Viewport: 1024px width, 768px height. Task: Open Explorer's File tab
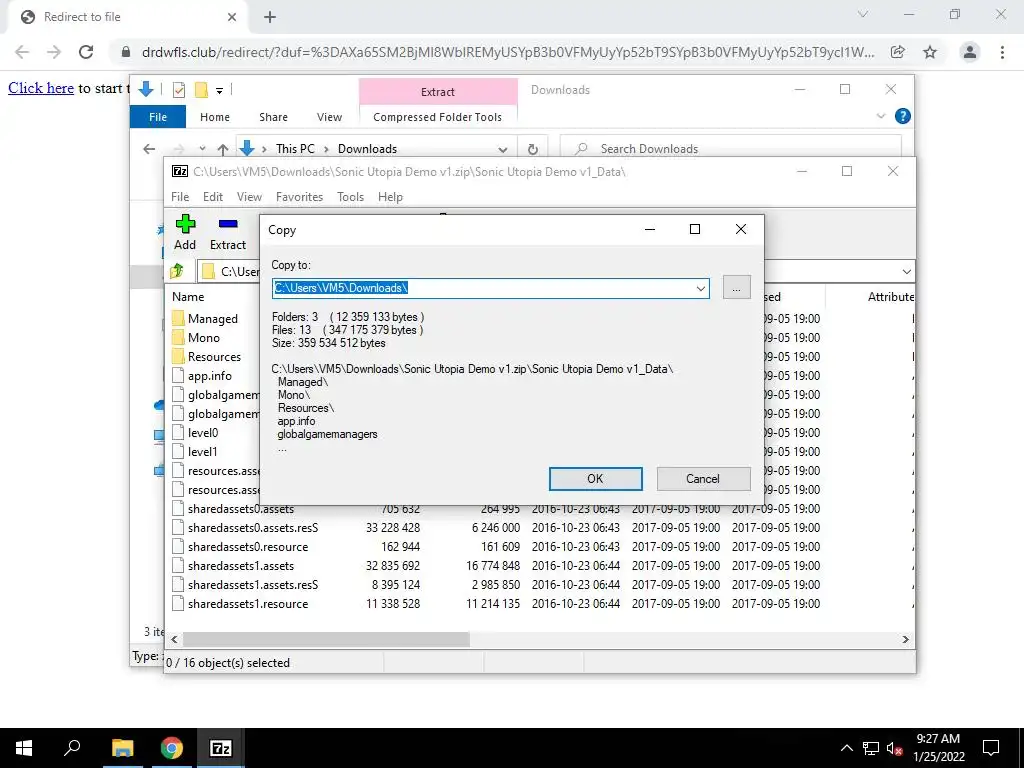[158, 117]
